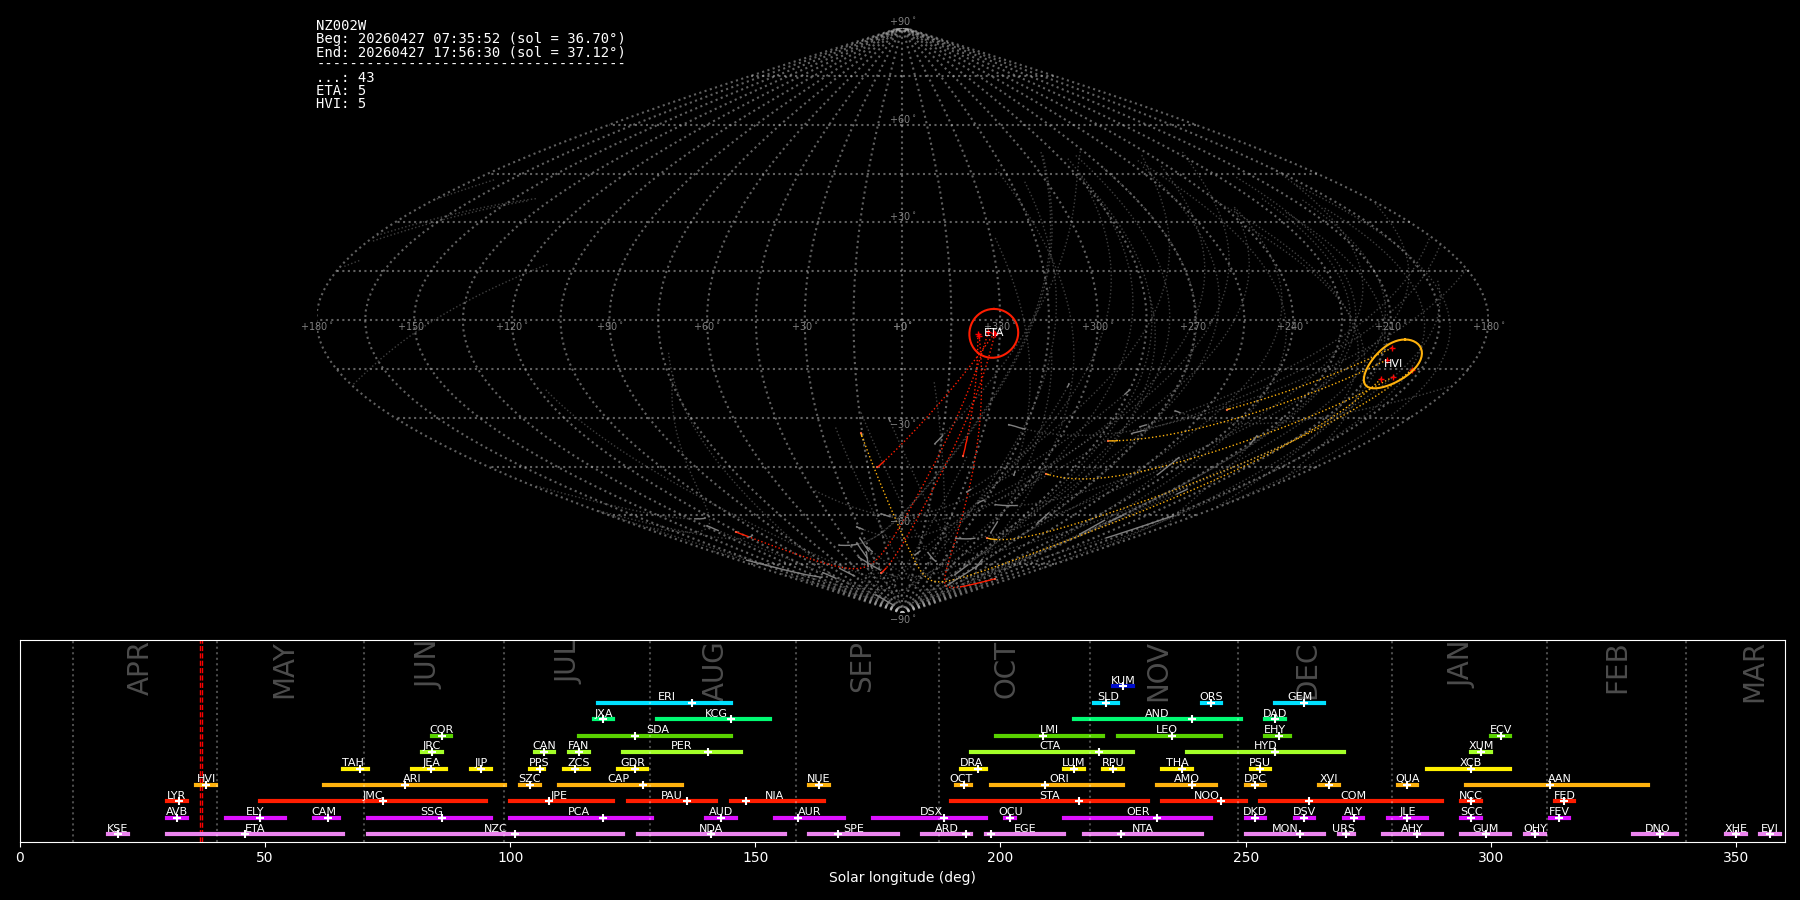Click the red ETA radiant circle on the sky map
1800x900 pixels.
[x=993, y=333]
